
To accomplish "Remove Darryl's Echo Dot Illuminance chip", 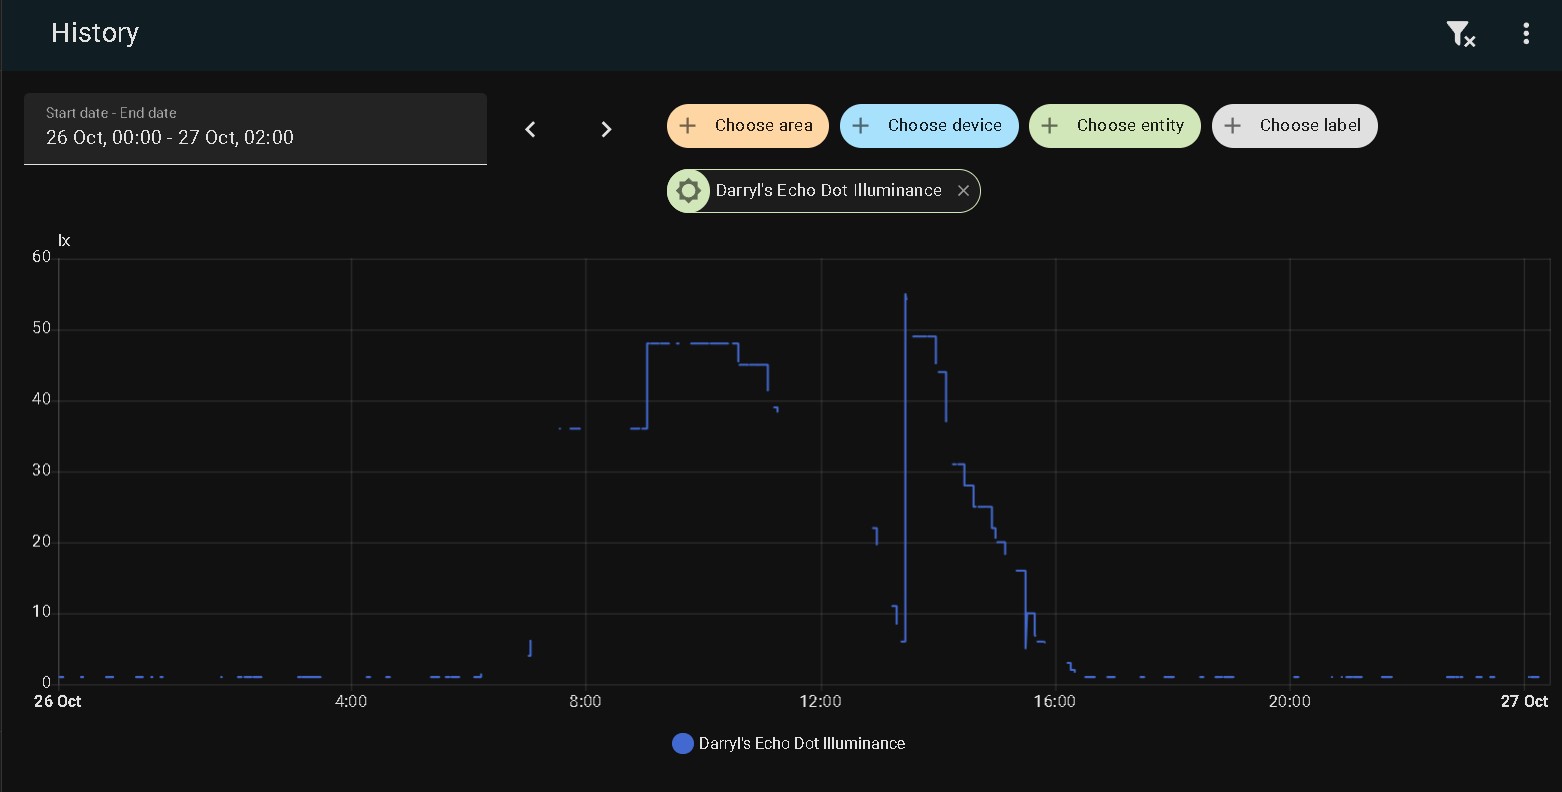I will click(963, 191).
